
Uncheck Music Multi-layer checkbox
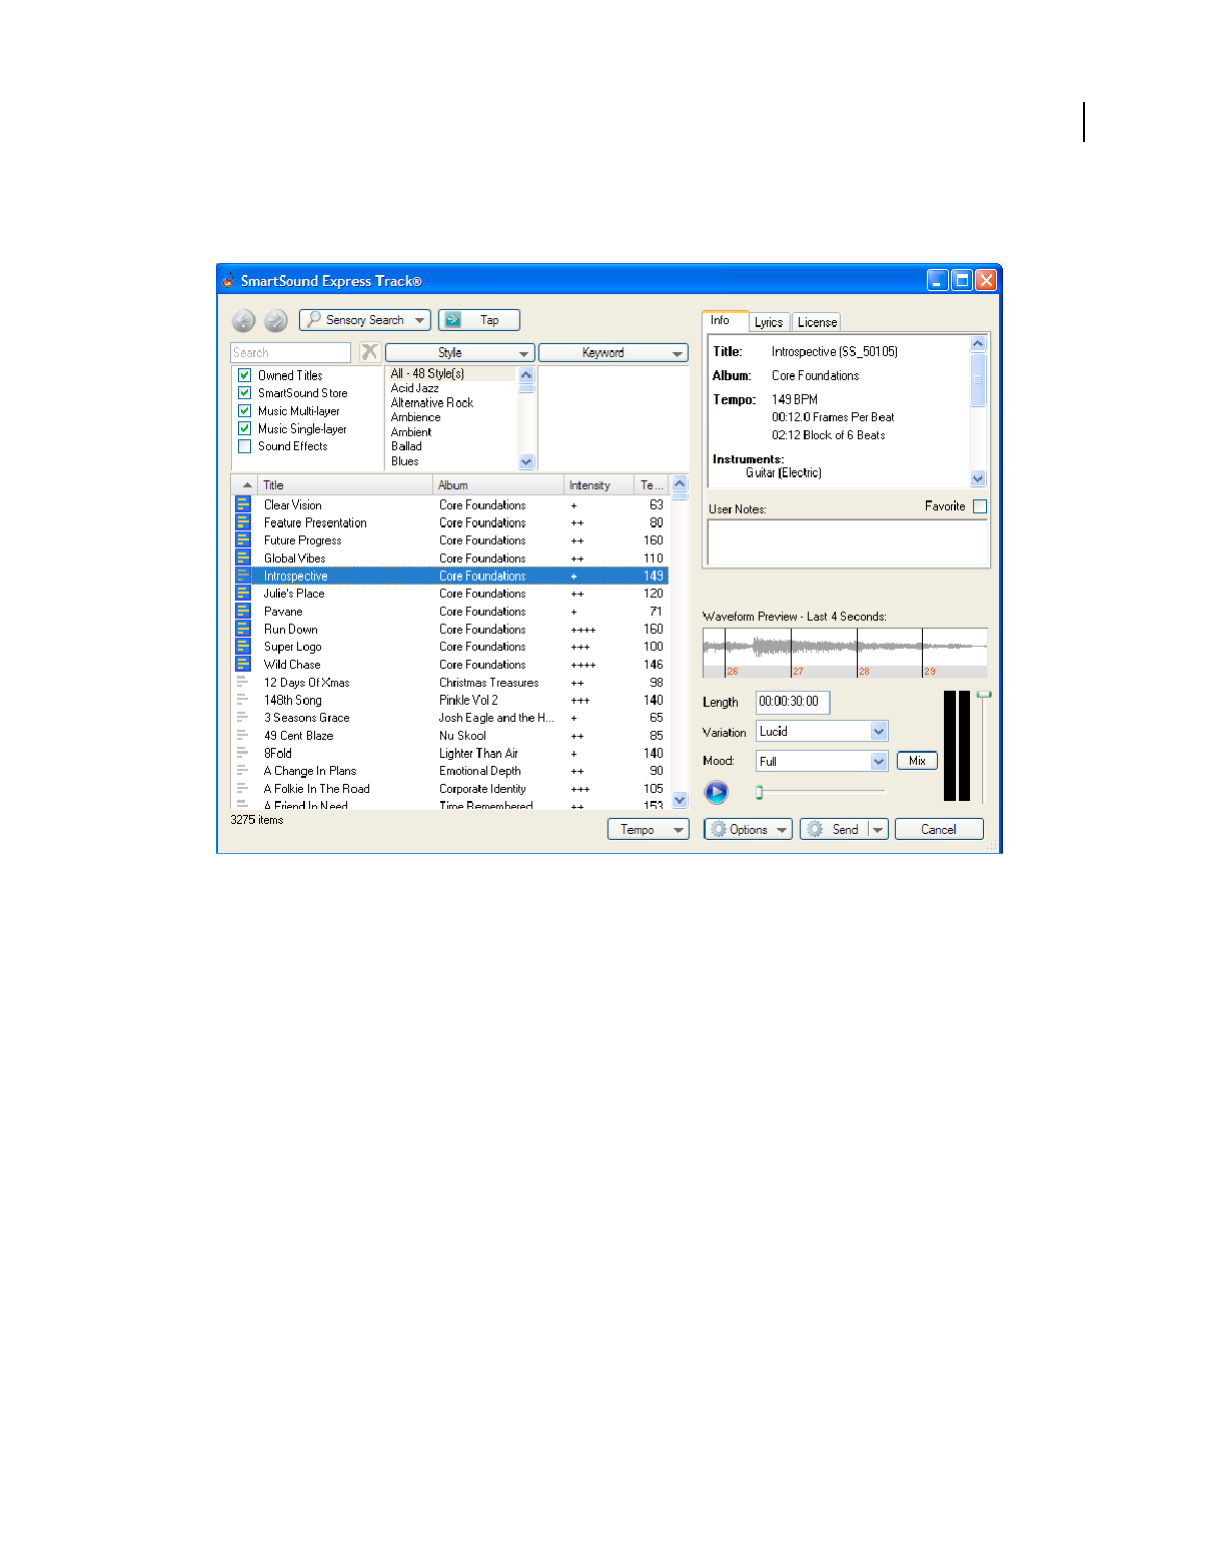tap(244, 411)
